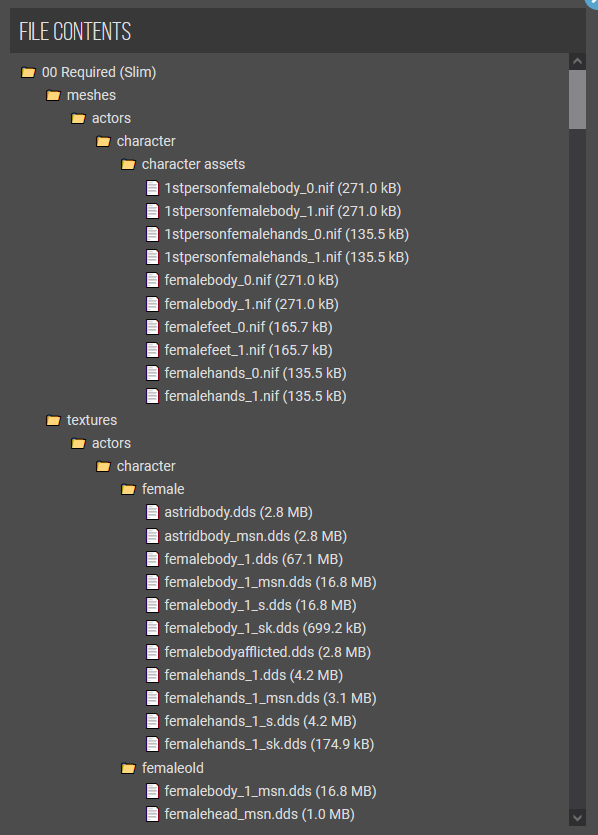Select the actors folder under textures
This screenshot has height=835, width=598.
(111, 443)
